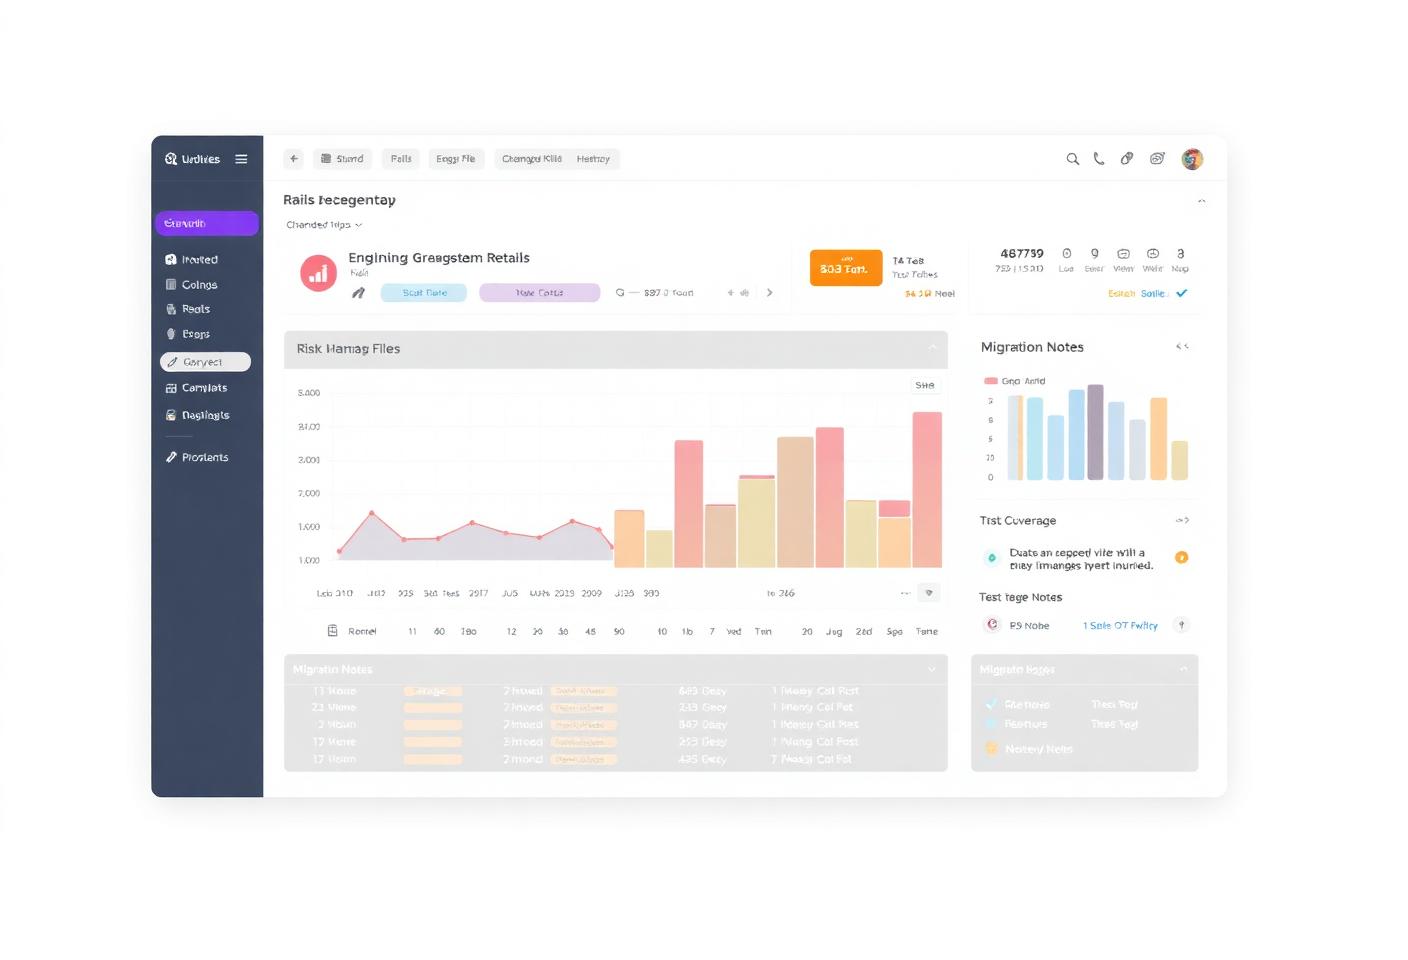Click the Esops sidebar icon
This screenshot has width=1408, height=960.
click(171, 334)
